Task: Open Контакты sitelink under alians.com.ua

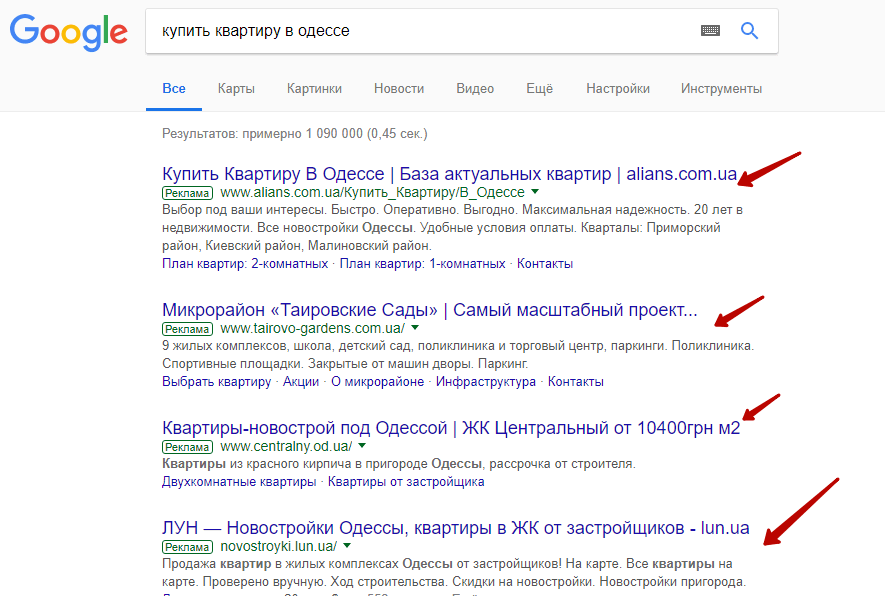Action: 545,264
